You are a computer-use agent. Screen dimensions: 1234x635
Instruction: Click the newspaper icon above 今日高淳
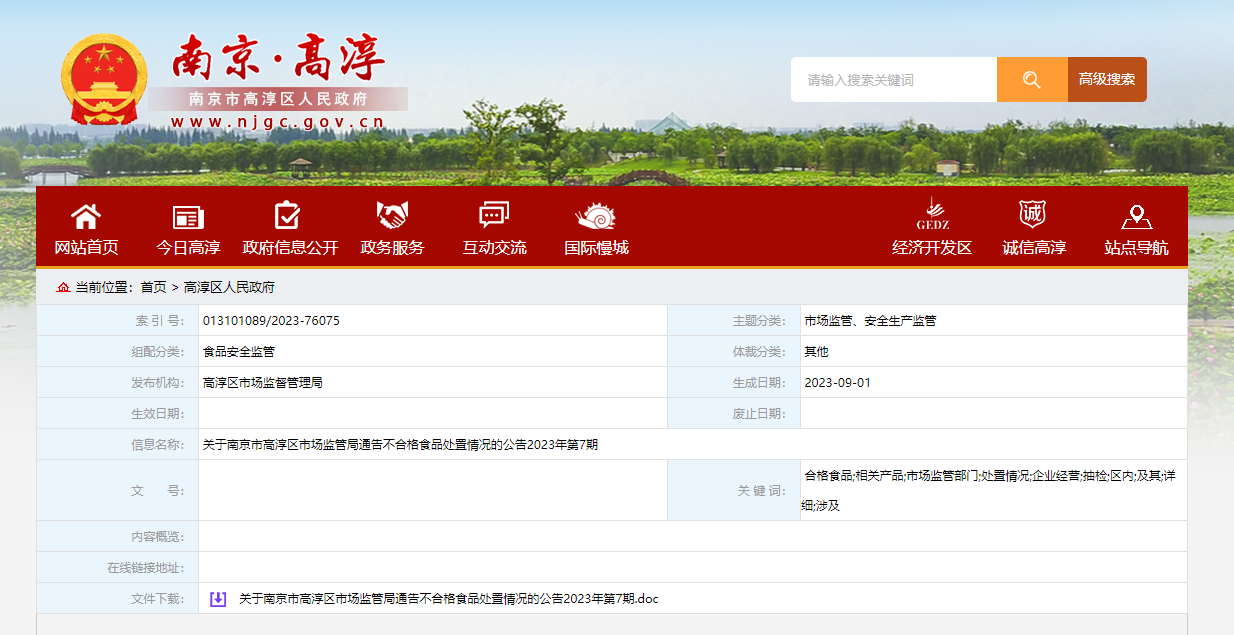pos(188,216)
